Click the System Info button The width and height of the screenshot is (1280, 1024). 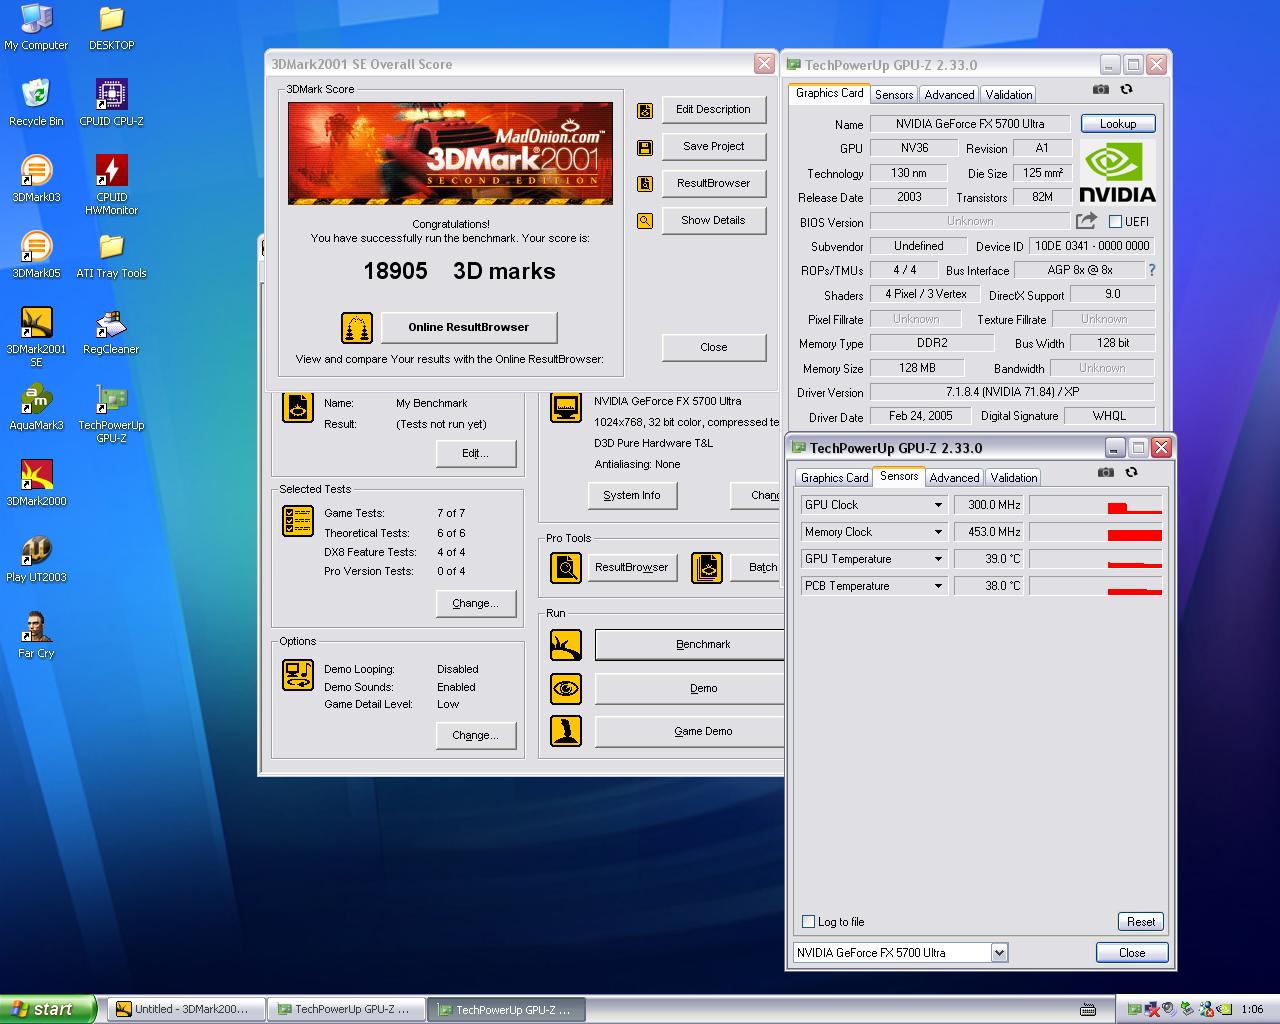[x=632, y=495]
